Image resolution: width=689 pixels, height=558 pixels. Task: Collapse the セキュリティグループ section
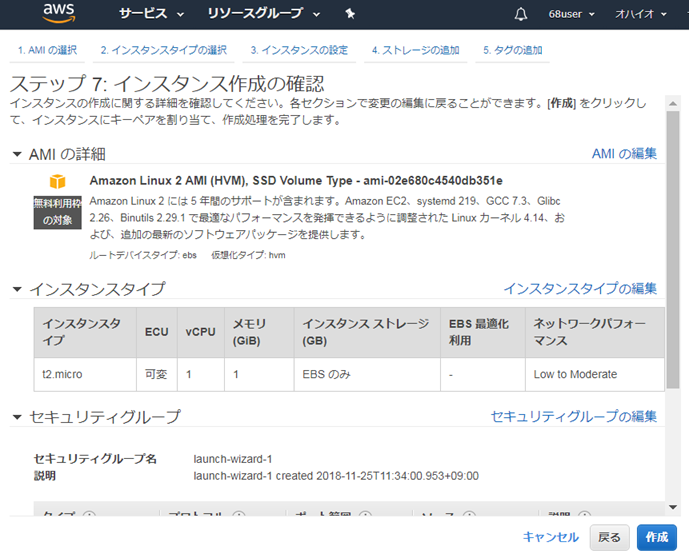[x=17, y=417]
